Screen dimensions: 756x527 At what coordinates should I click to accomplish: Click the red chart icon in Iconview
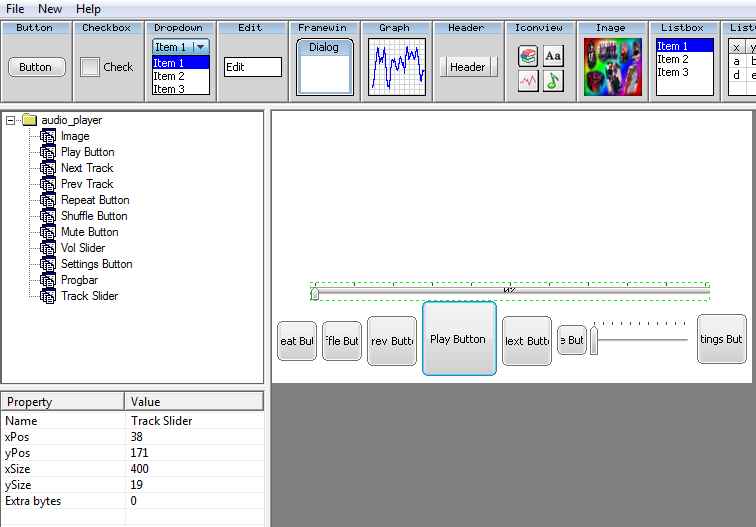pyautogui.click(x=528, y=82)
